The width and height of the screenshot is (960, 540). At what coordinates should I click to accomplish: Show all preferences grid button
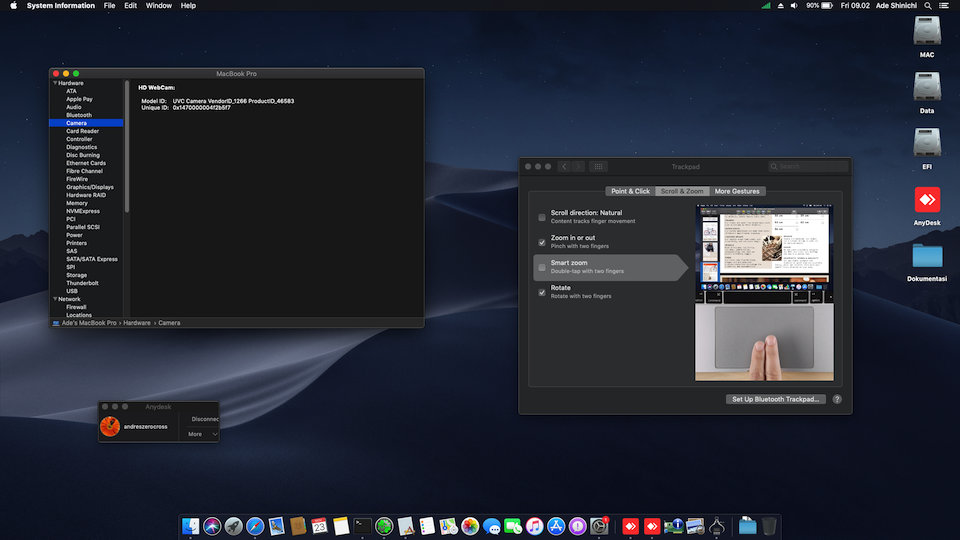(598, 166)
